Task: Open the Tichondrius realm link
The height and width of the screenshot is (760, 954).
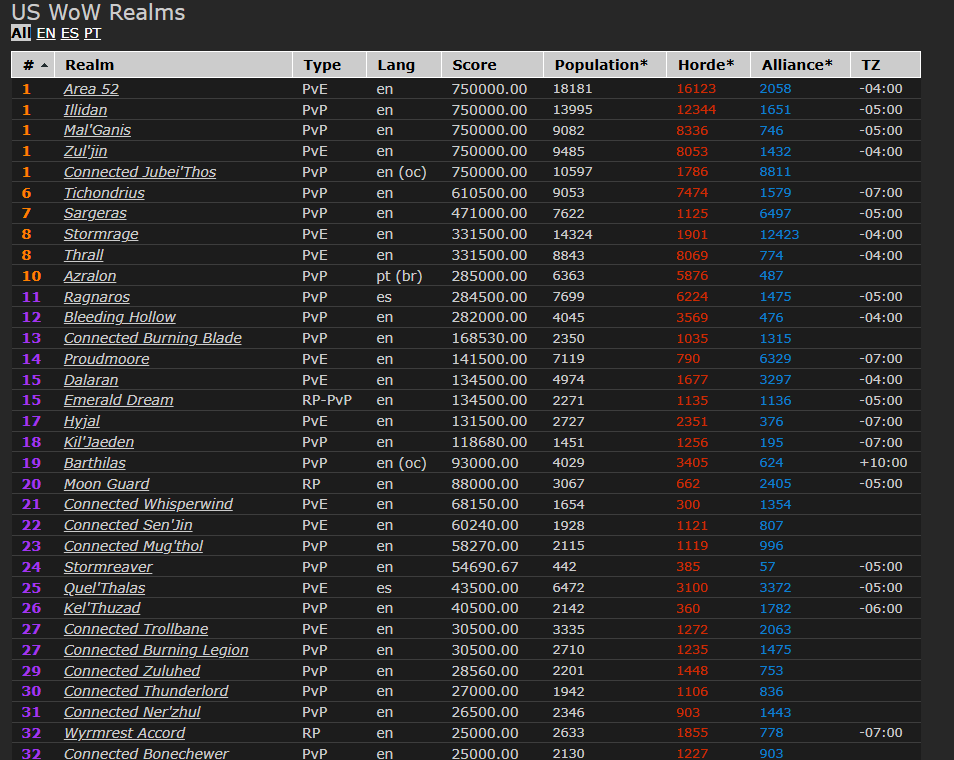Action: (x=104, y=193)
